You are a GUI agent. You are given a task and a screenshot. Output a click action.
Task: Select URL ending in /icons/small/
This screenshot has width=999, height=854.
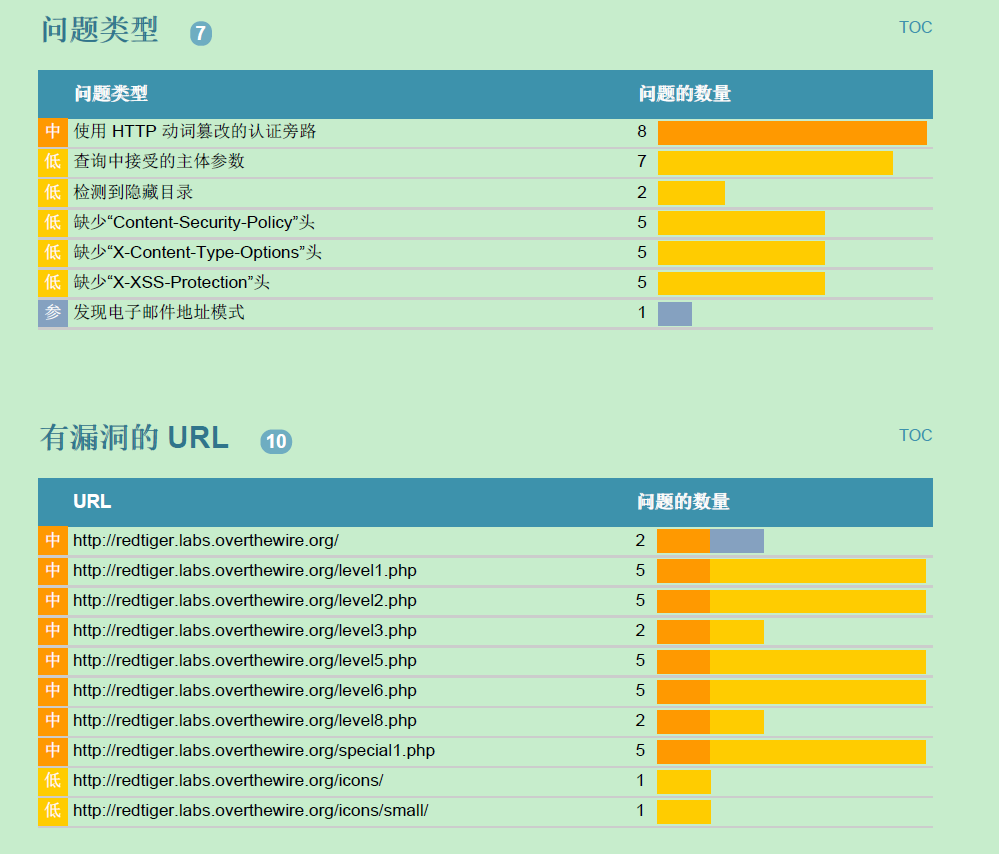(250, 810)
